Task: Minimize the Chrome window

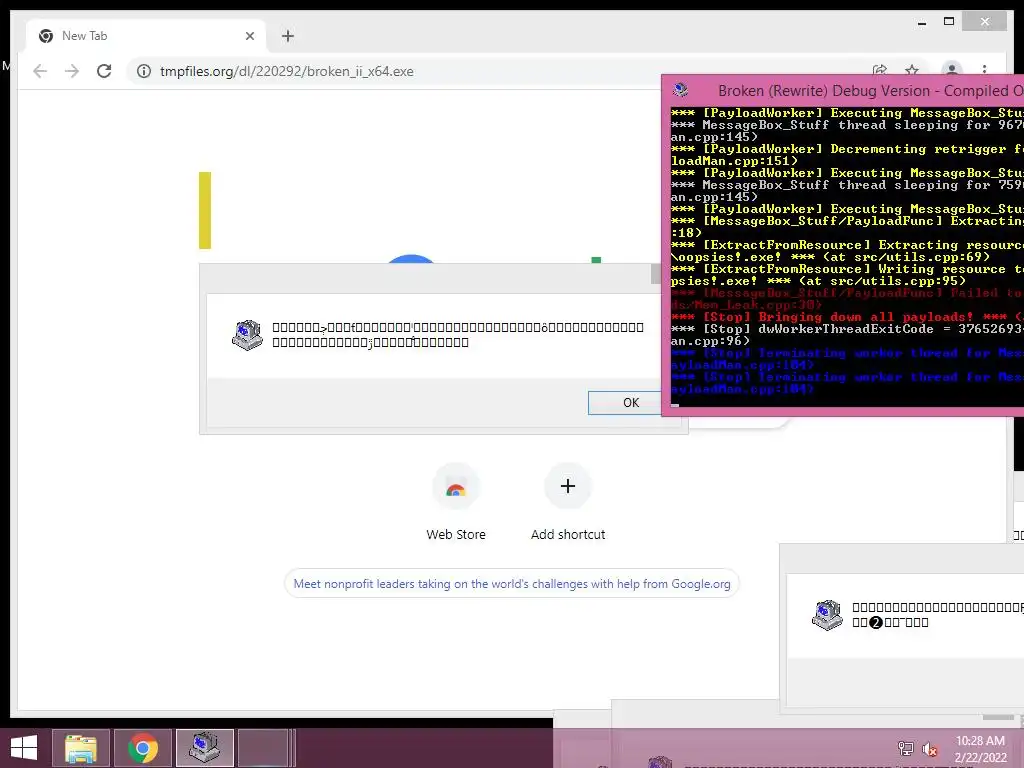Action: (x=922, y=22)
